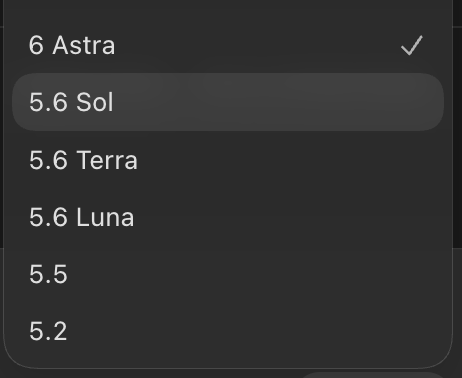Click the word Terra in the dropdown
The height and width of the screenshot is (378, 462).
point(107,160)
